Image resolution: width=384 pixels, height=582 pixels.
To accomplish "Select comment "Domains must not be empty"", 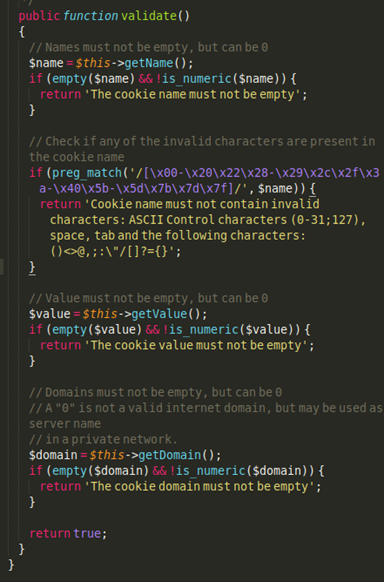I will (x=125, y=392).
